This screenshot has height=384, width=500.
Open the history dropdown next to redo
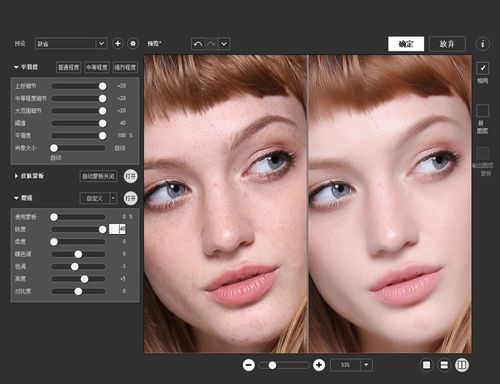[x=224, y=44]
